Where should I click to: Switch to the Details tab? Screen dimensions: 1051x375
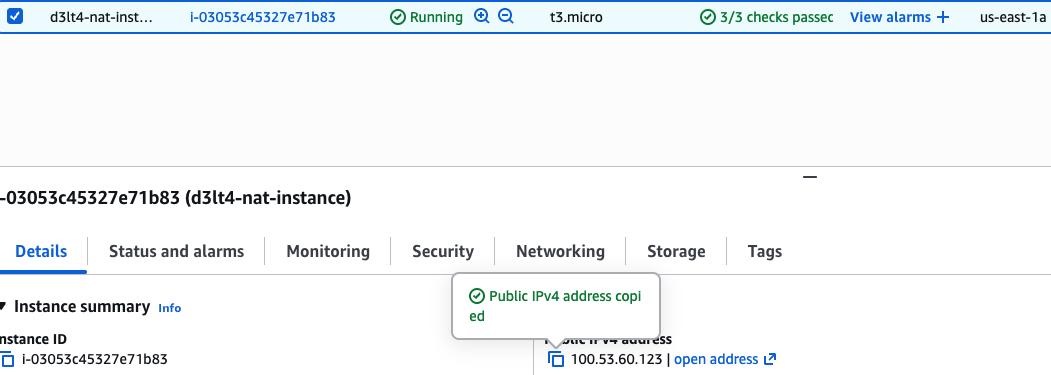pos(41,252)
